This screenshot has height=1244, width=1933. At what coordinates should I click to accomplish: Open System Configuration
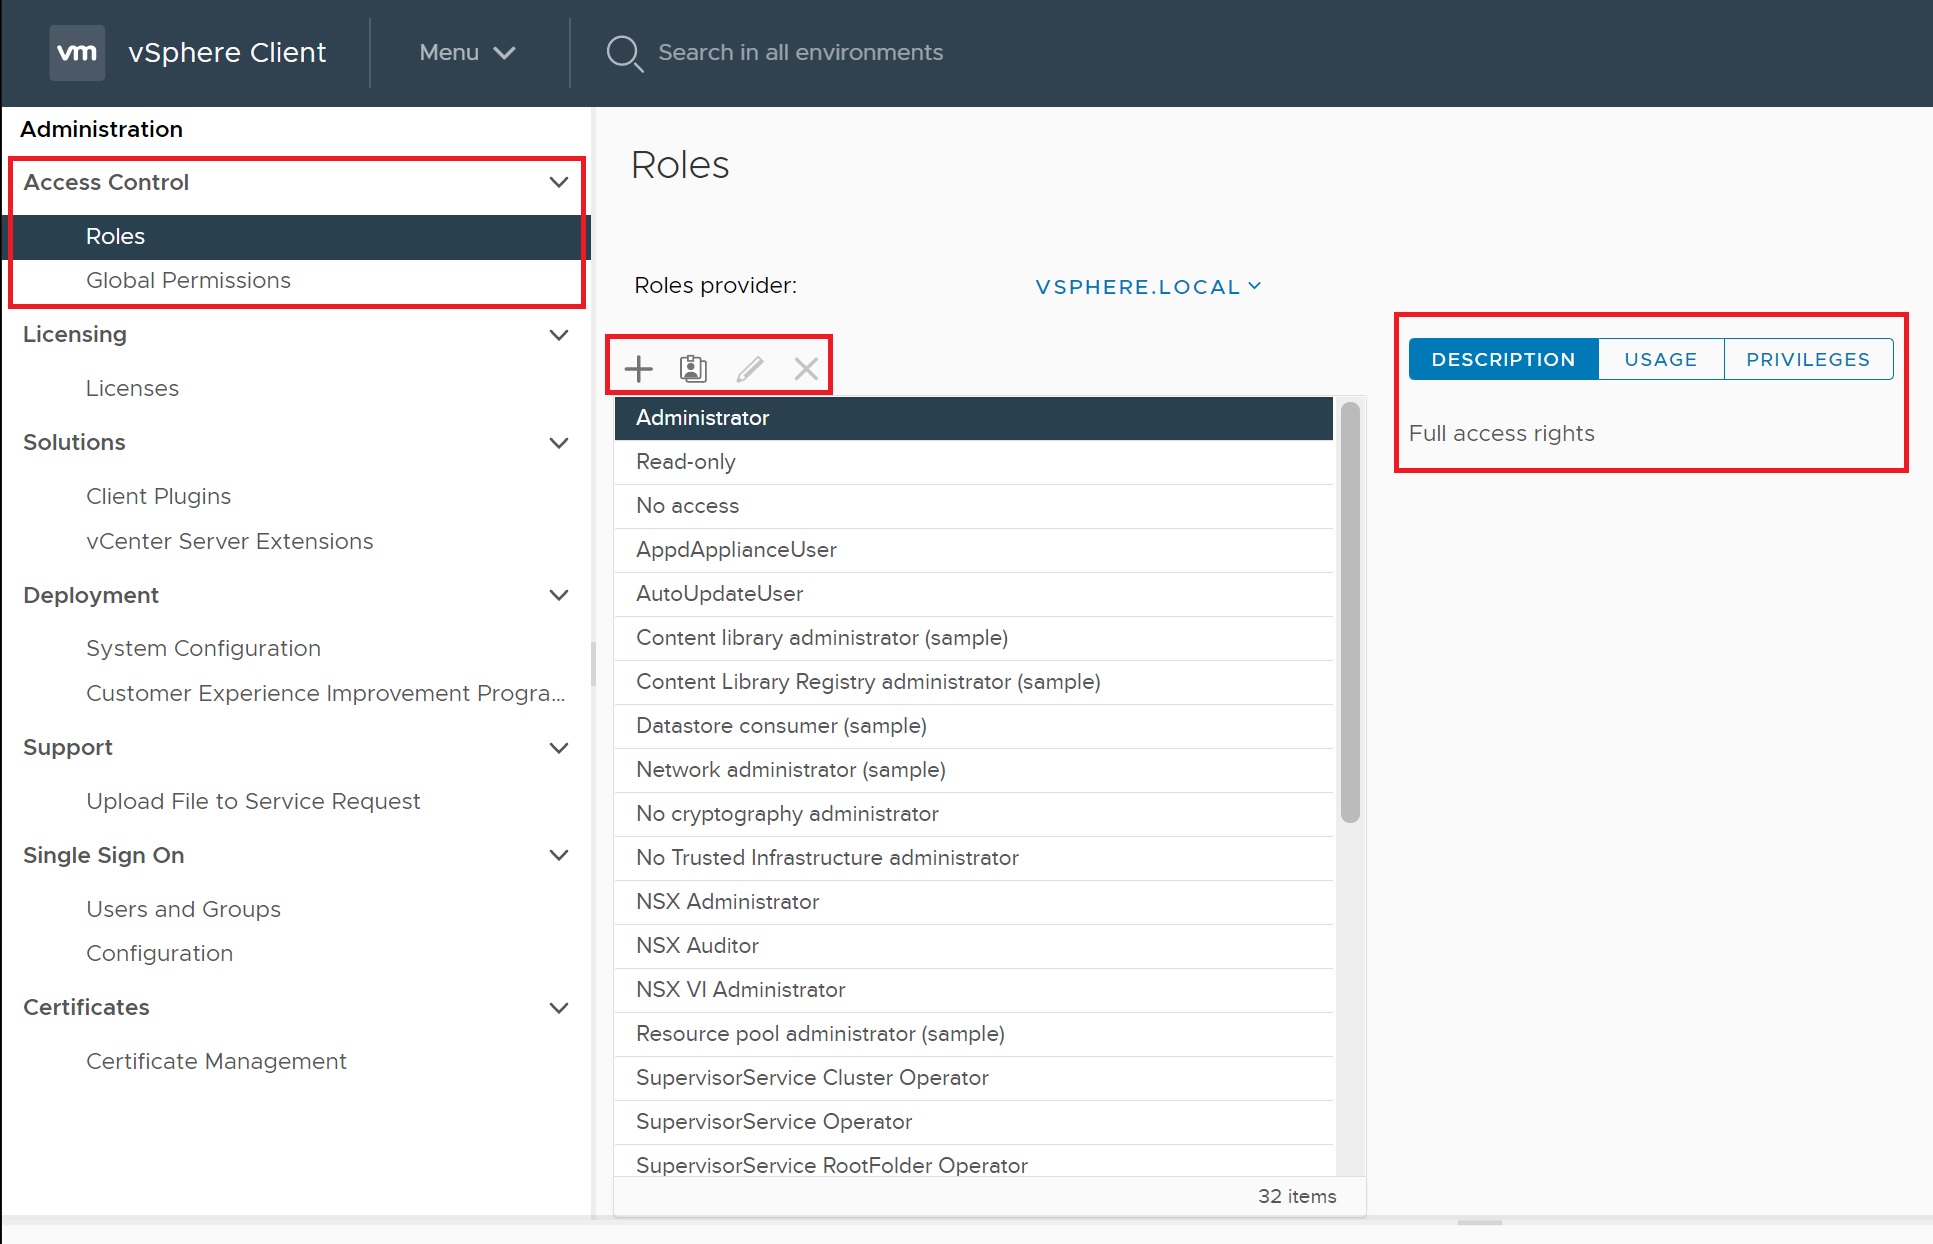click(x=203, y=648)
